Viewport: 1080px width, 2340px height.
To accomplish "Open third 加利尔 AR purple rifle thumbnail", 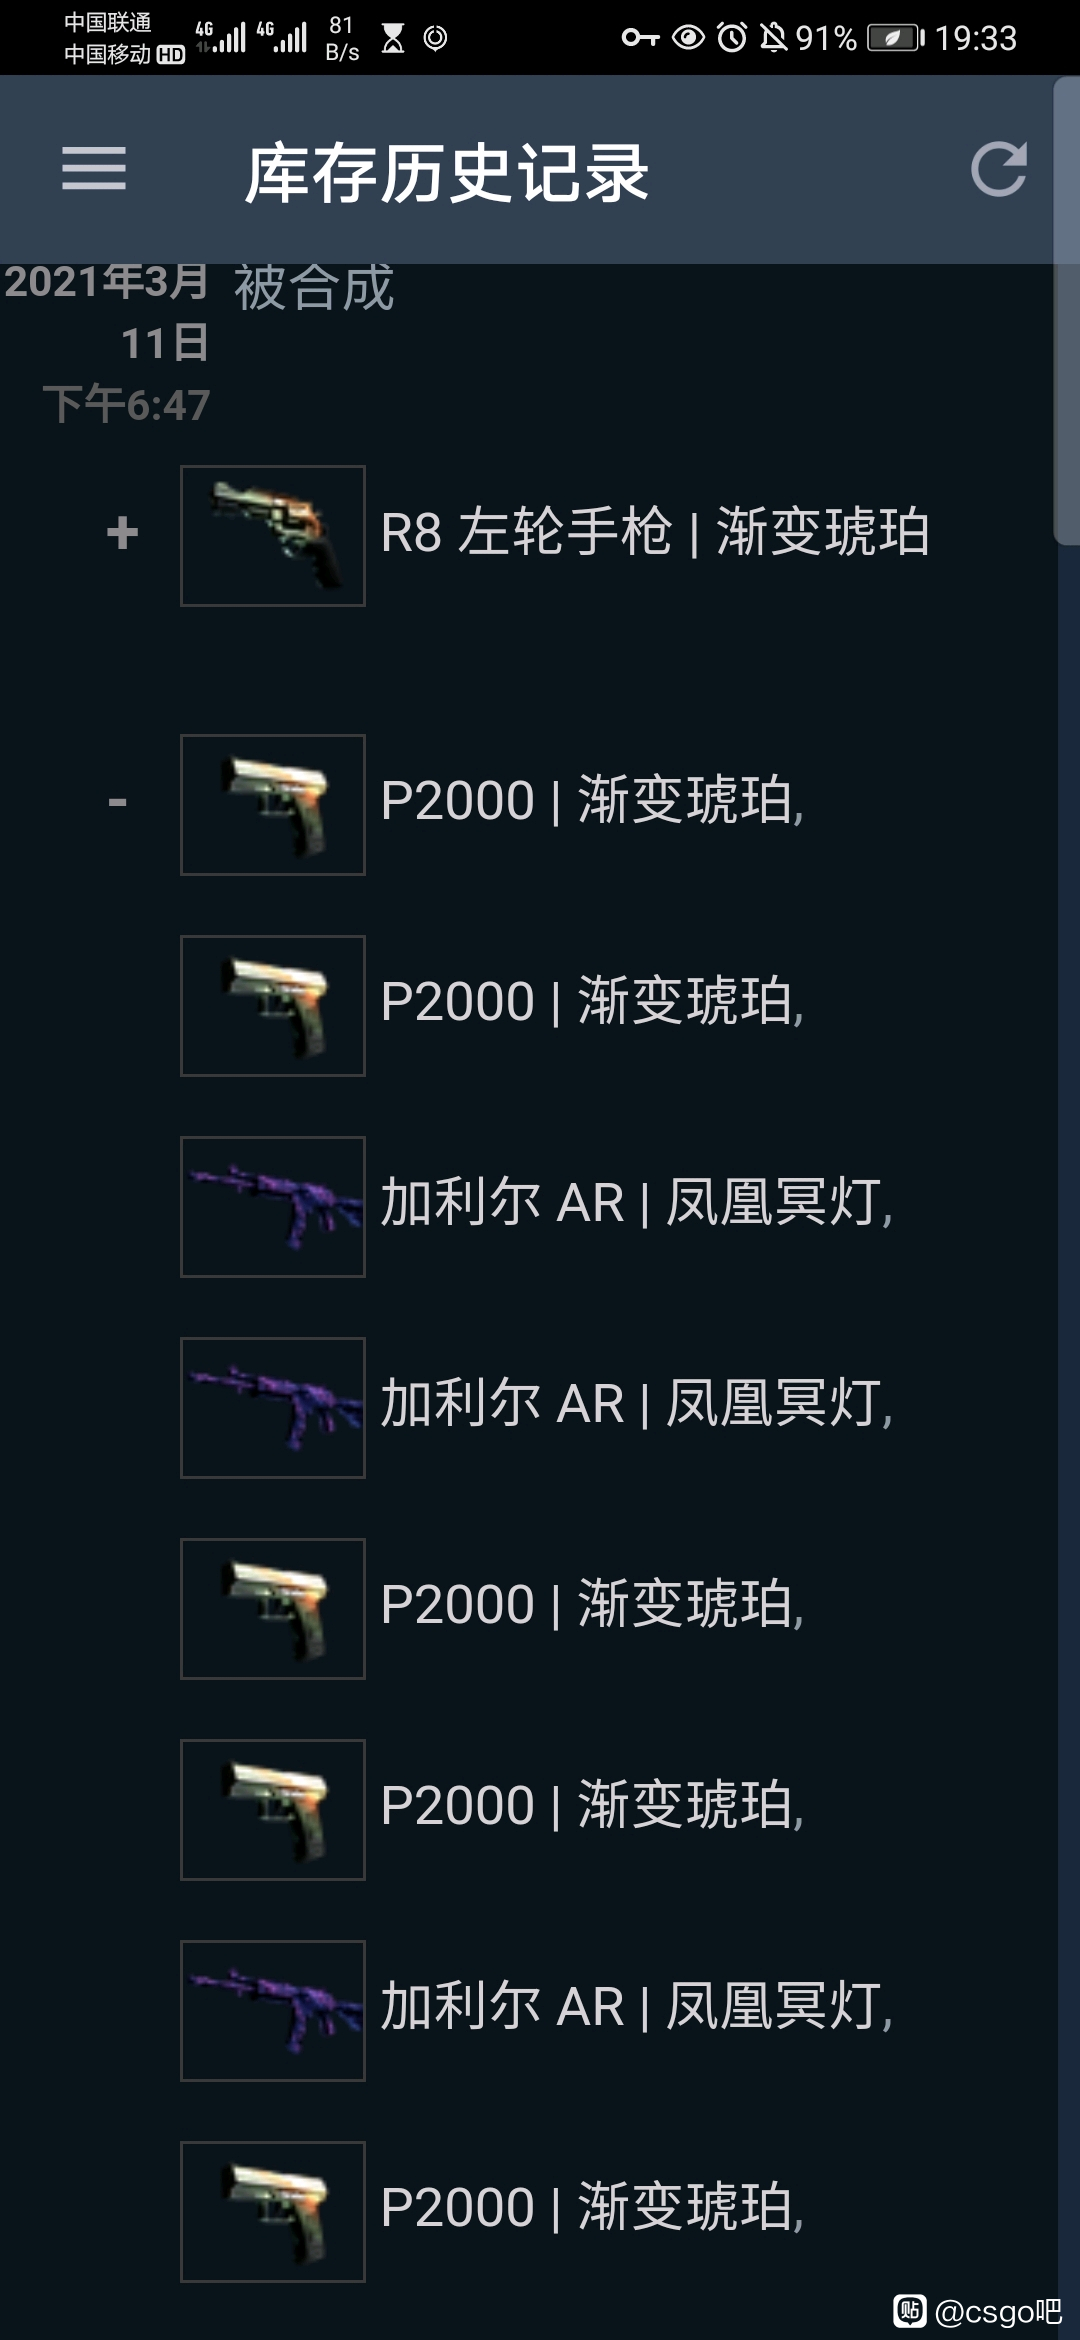I will [273, 2011].
